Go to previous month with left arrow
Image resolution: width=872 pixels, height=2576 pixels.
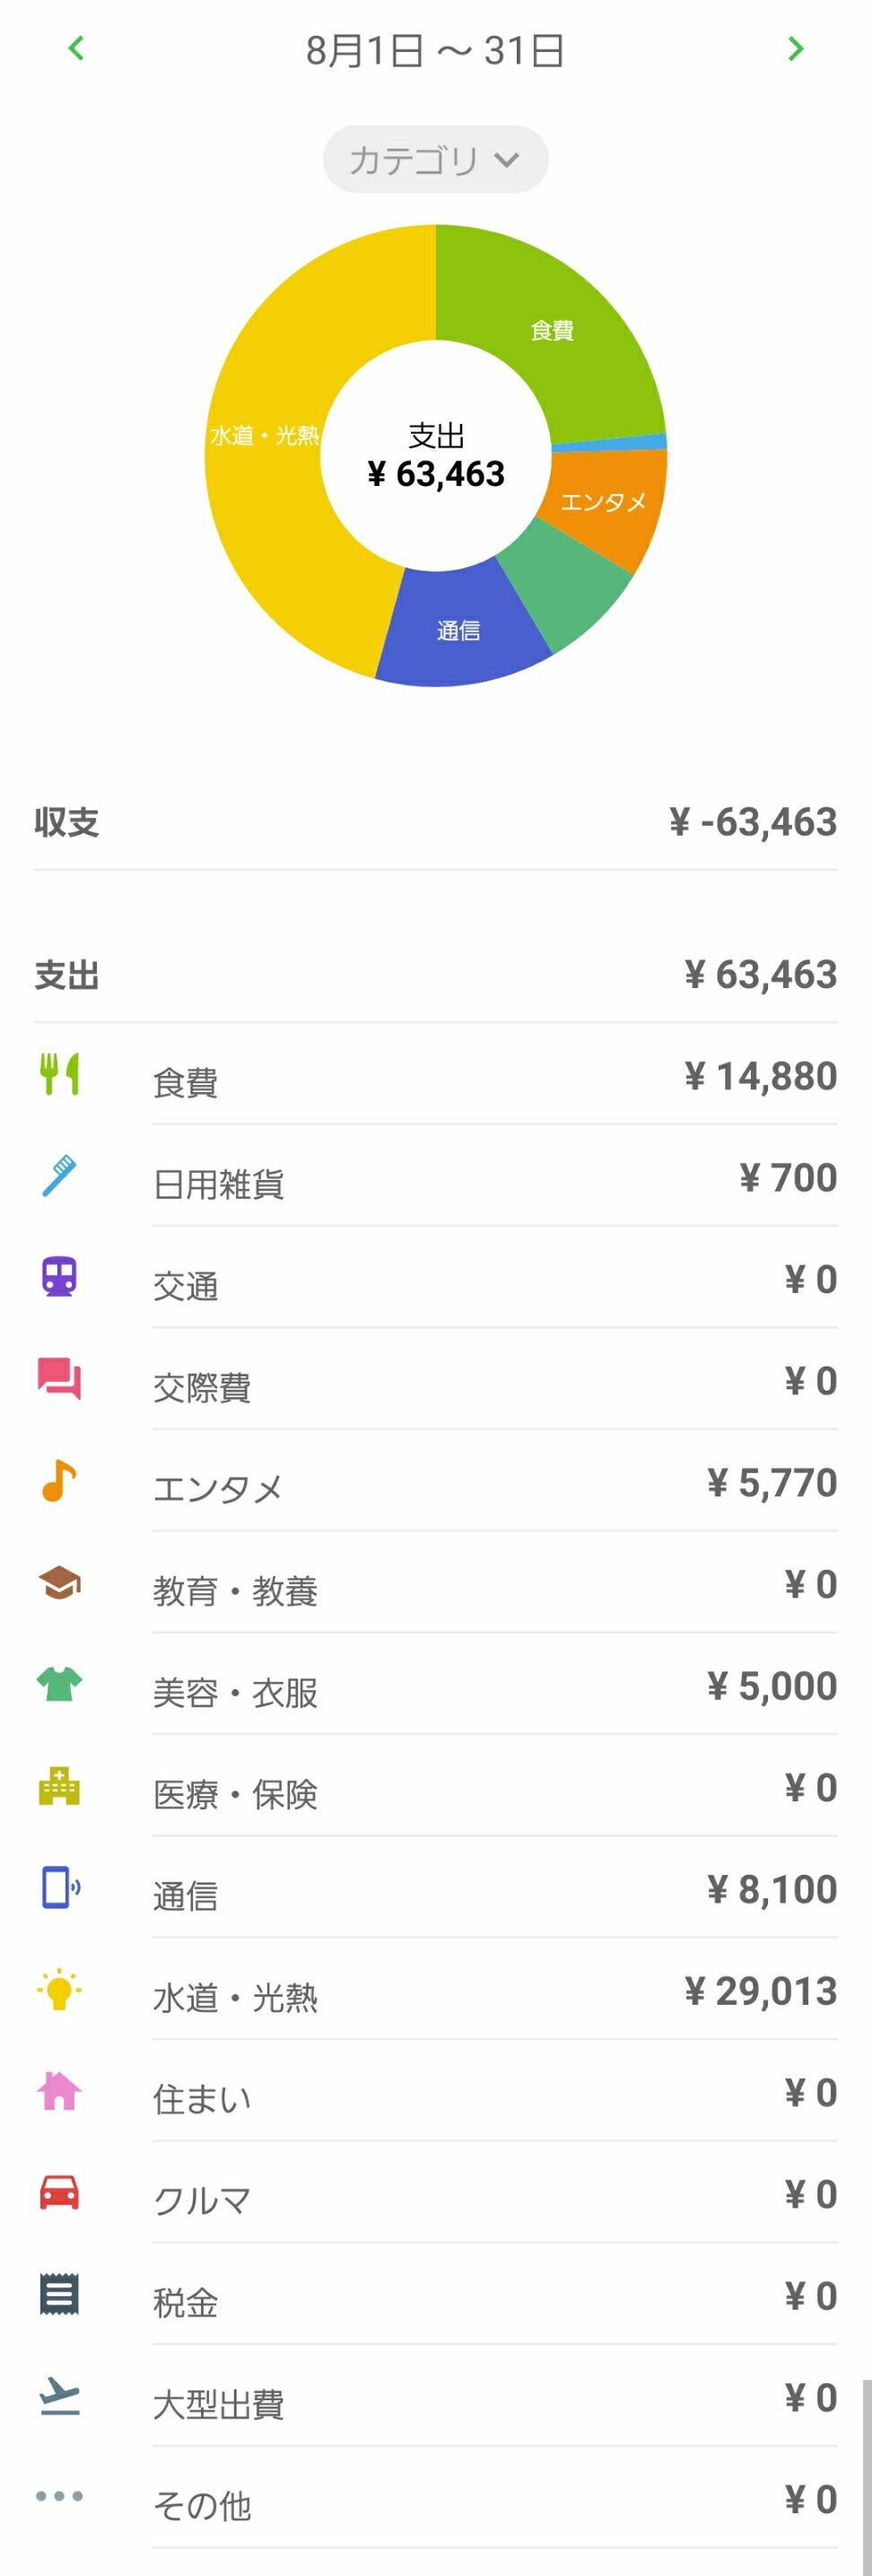pyautogui.click(x=76, y=48)
